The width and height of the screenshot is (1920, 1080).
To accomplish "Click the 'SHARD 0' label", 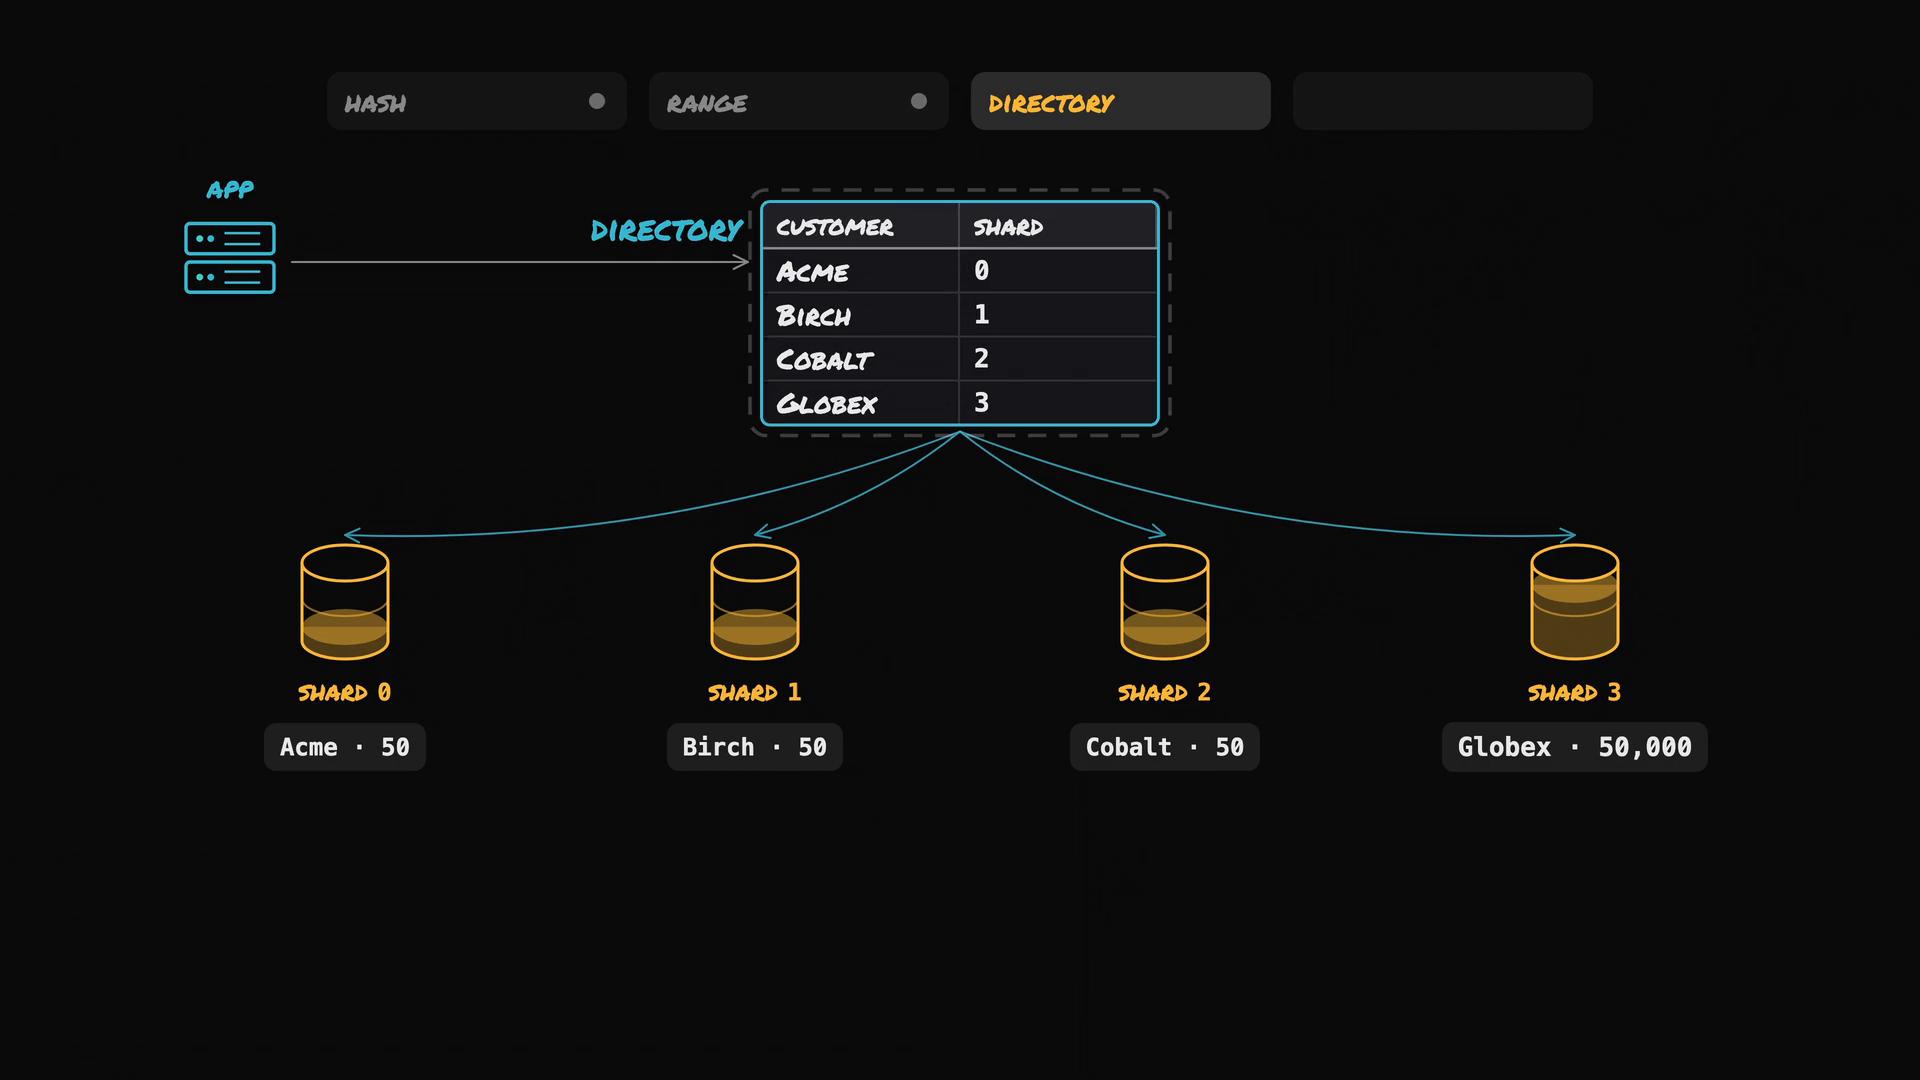I will click(x=345, y=692).
